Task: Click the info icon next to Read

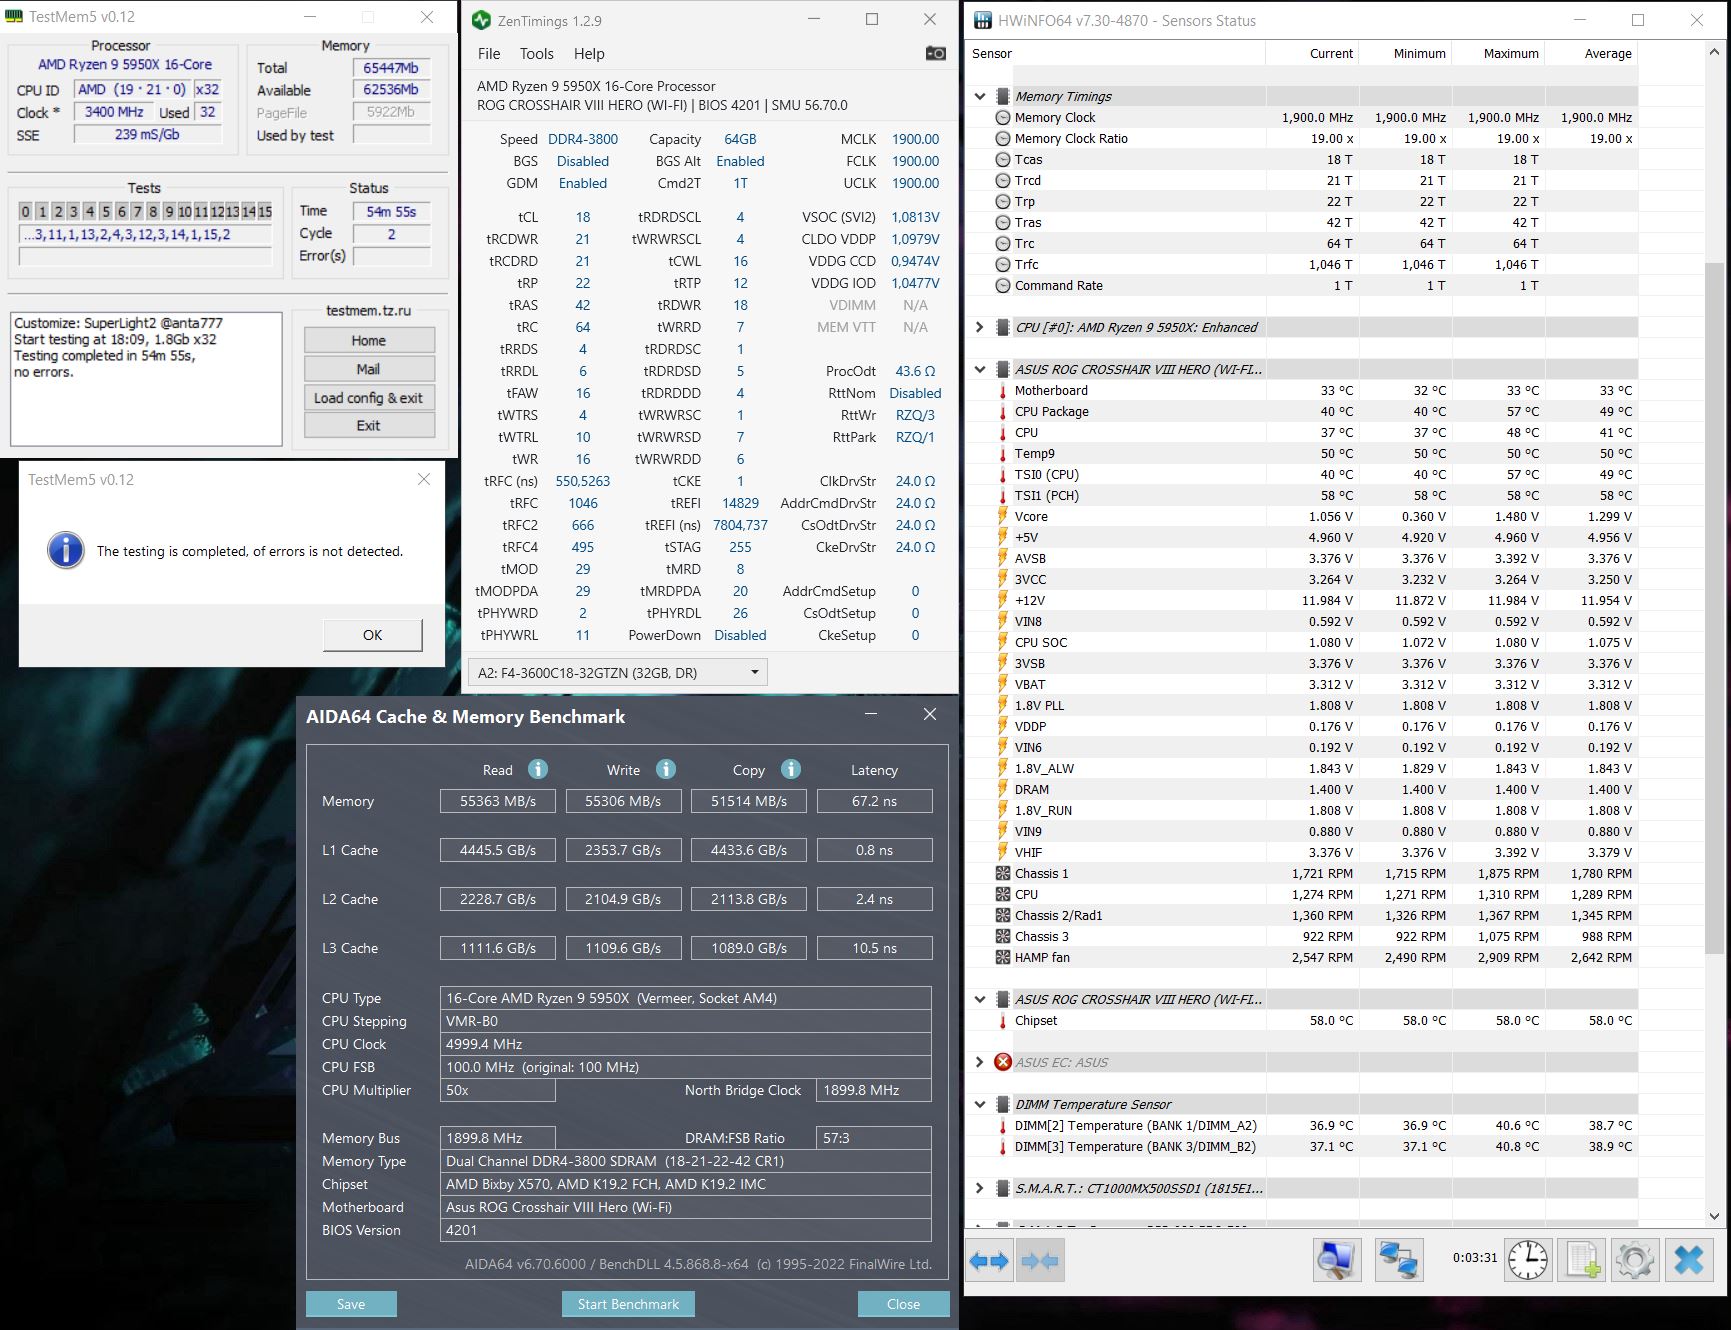Action: coord(538,769)
